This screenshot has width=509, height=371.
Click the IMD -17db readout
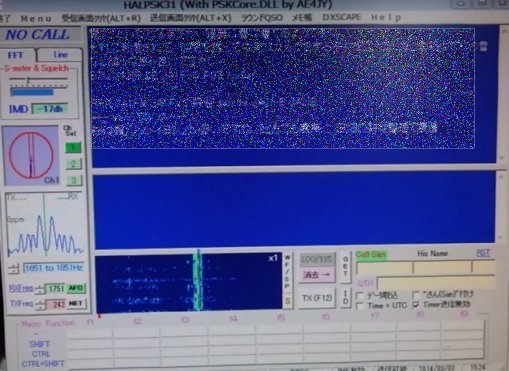pos(49,109)
